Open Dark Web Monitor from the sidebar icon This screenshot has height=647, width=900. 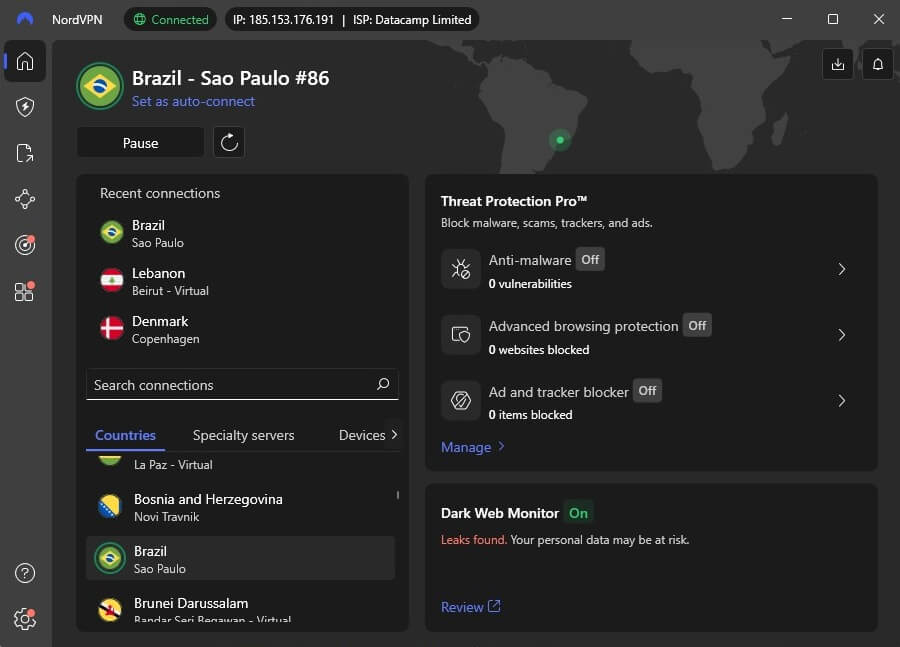[x=24, y=245]
